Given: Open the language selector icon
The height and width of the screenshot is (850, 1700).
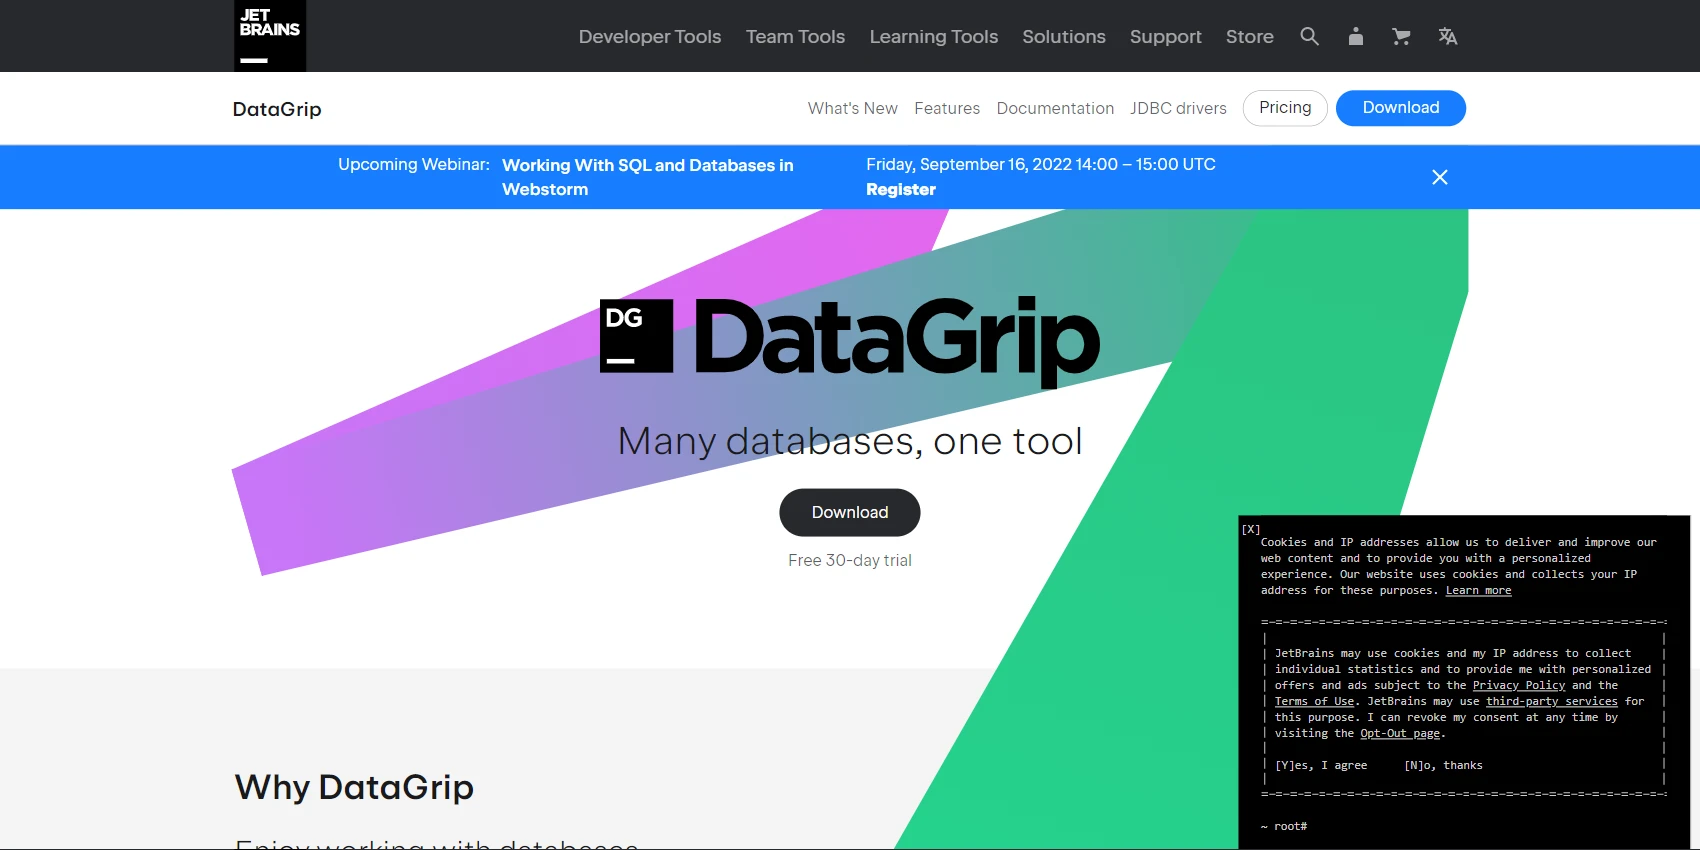Looking at the screenshot, I should [x=1447, y=36].
